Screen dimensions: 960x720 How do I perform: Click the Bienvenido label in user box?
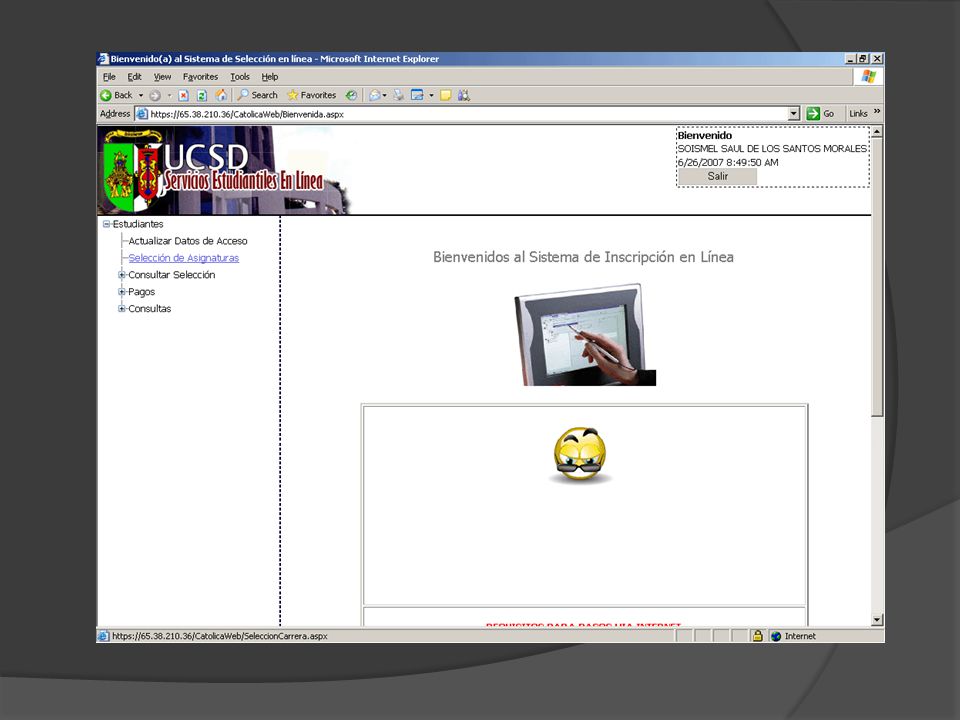click(705, 135)
